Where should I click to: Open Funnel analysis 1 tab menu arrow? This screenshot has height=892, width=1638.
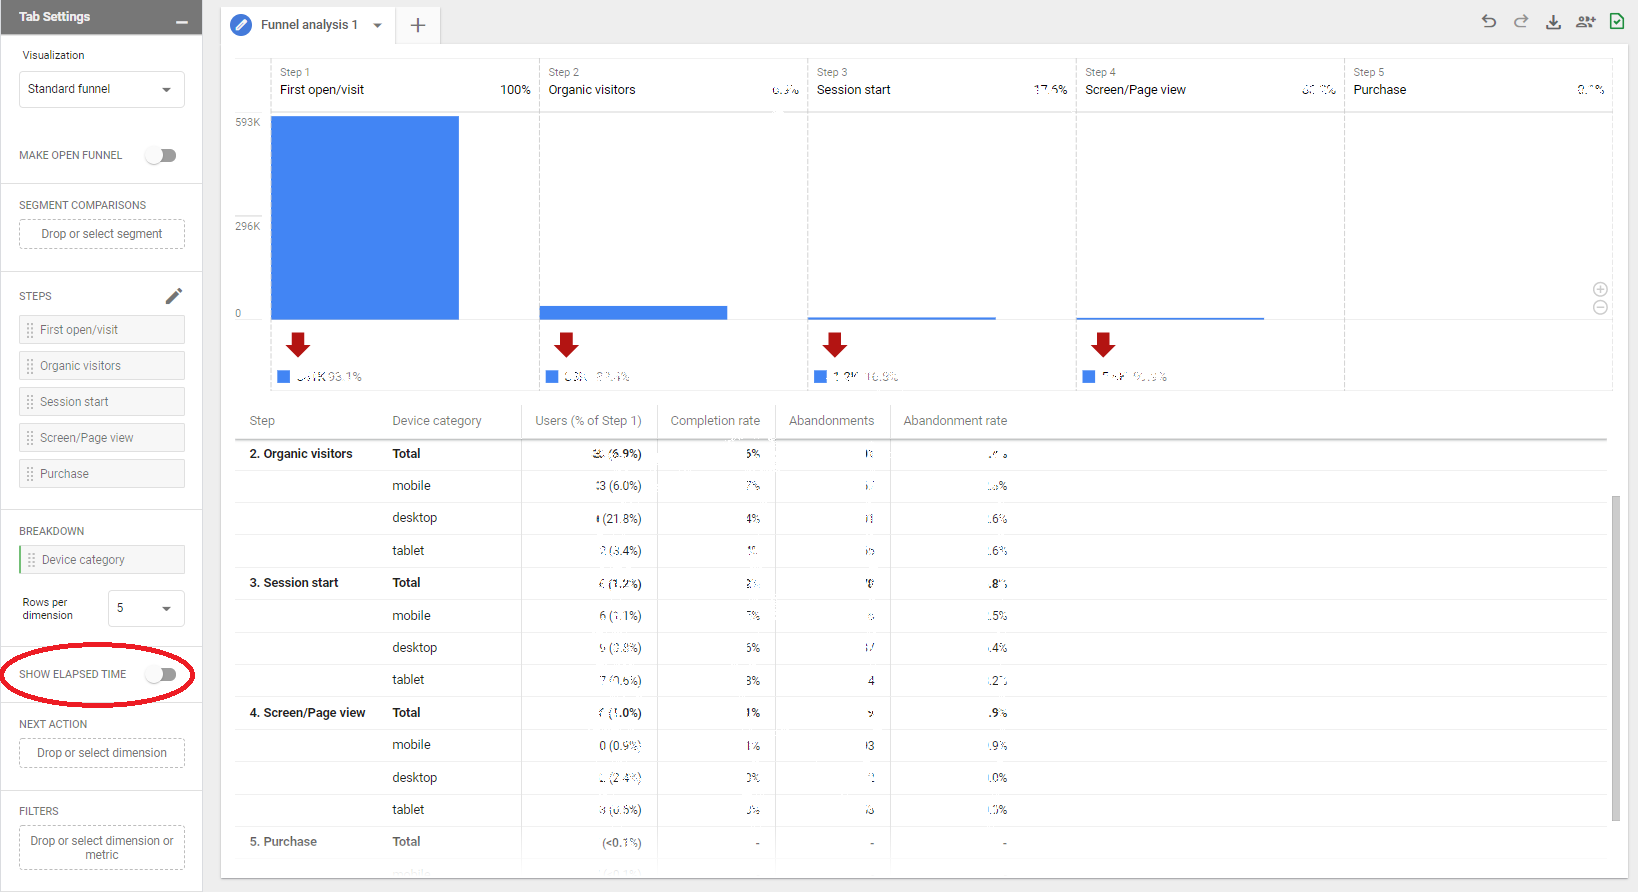coord(377,25)
